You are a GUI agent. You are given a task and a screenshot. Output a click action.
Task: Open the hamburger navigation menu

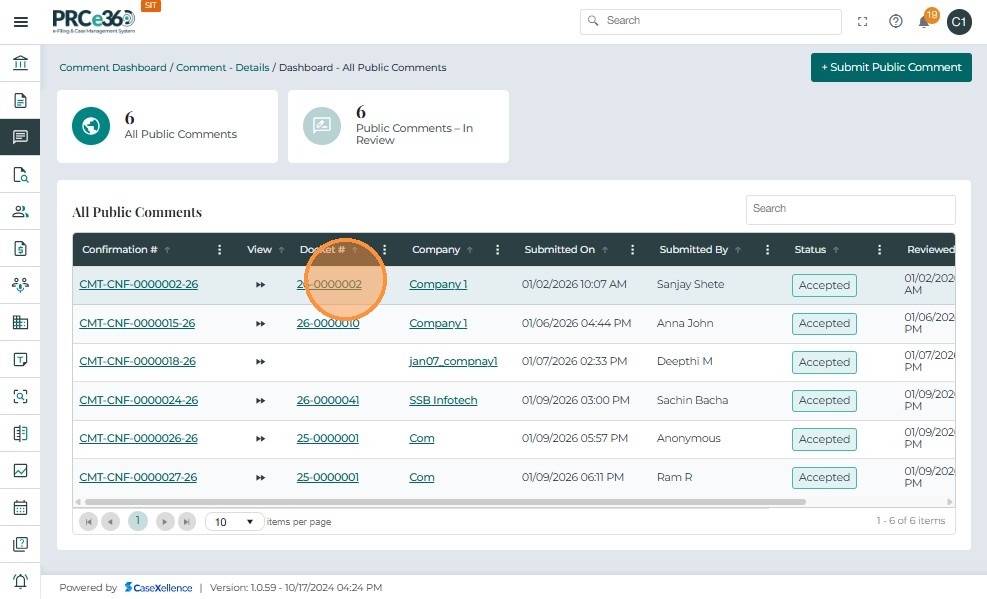(x=20, y=22)
